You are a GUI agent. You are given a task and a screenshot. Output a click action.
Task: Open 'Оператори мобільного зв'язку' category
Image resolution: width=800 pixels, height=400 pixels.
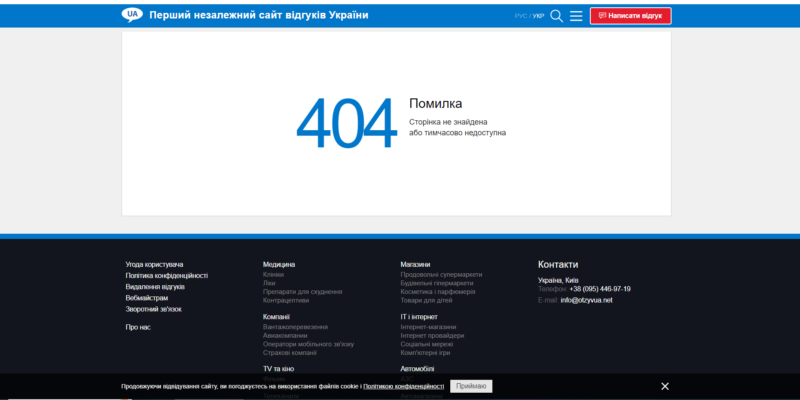pos(308,344)
